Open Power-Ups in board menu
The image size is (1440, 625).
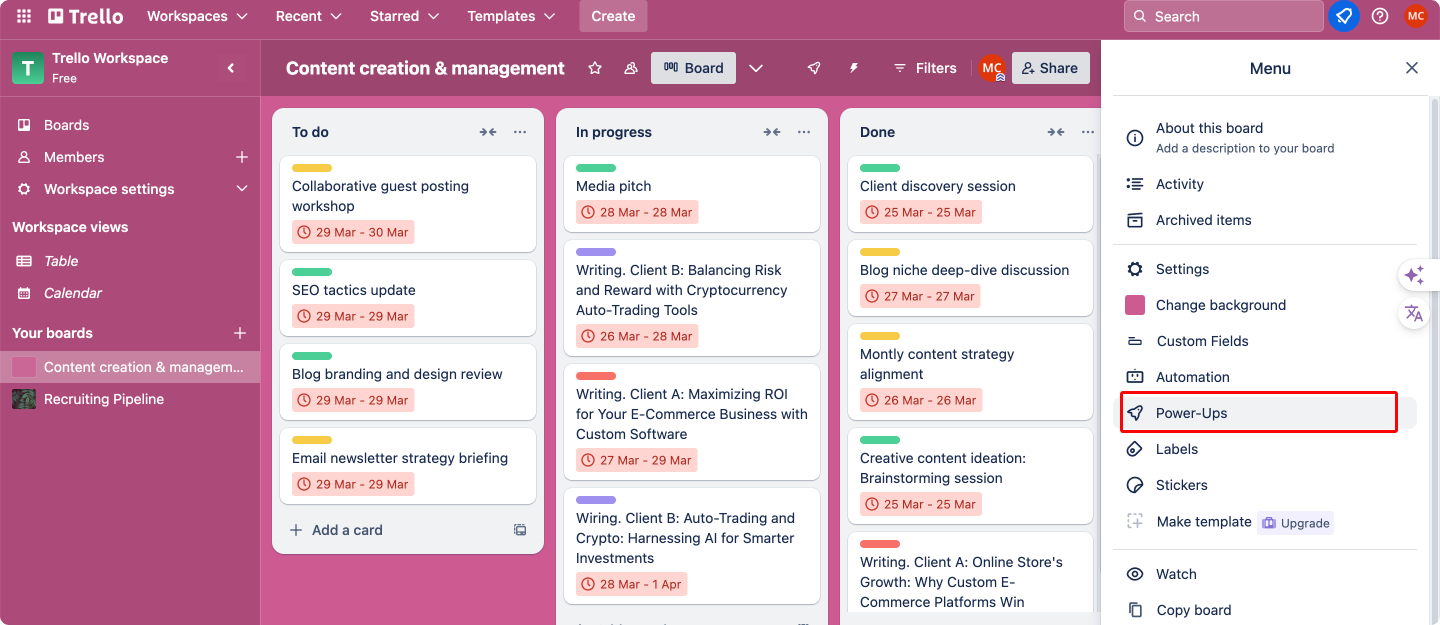tap(1265, 413)
